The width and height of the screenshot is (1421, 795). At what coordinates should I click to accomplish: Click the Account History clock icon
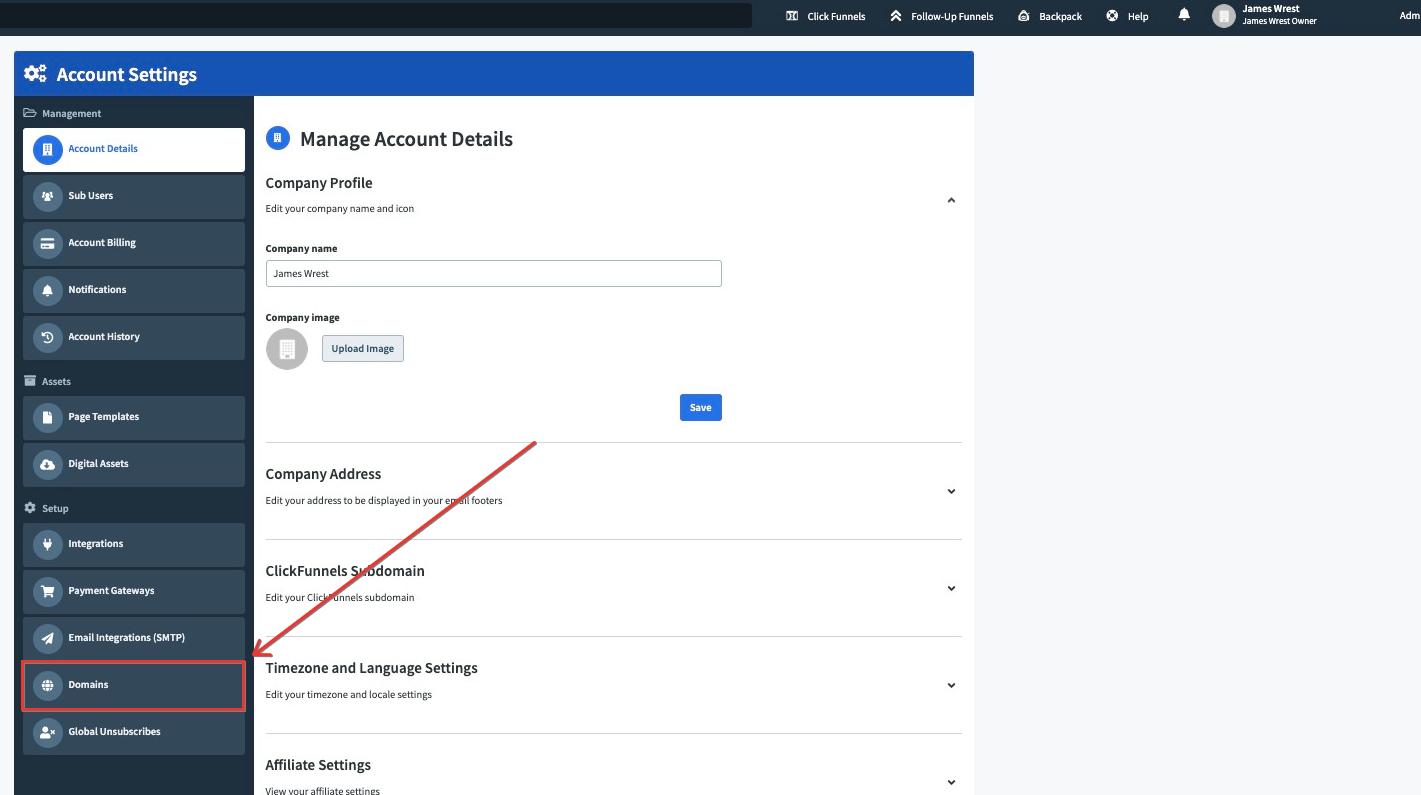[47, 337]
